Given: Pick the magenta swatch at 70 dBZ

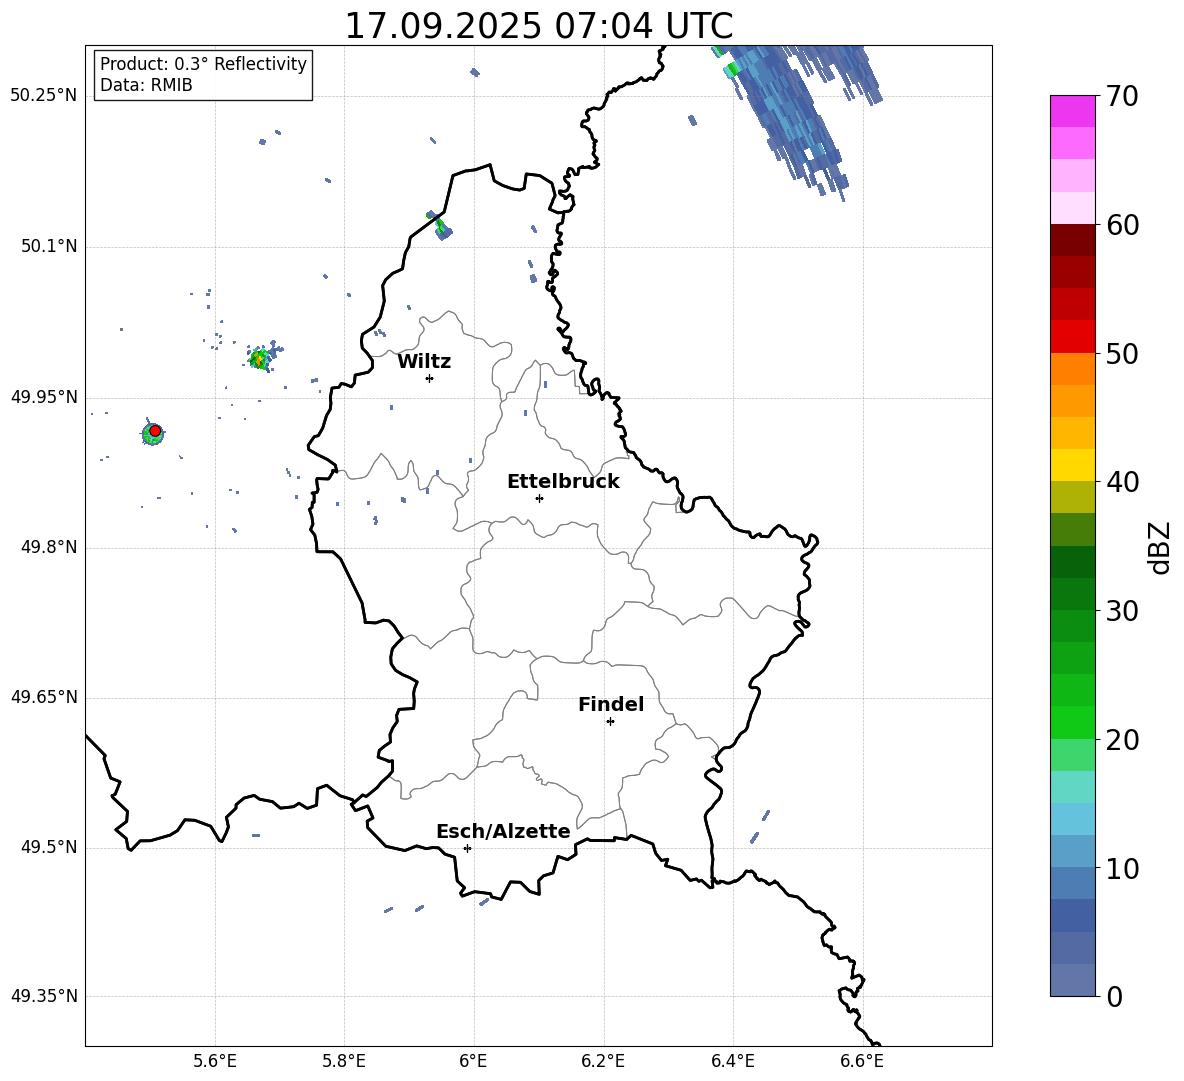Looking at the screenshot, I should coord(1073,111).
